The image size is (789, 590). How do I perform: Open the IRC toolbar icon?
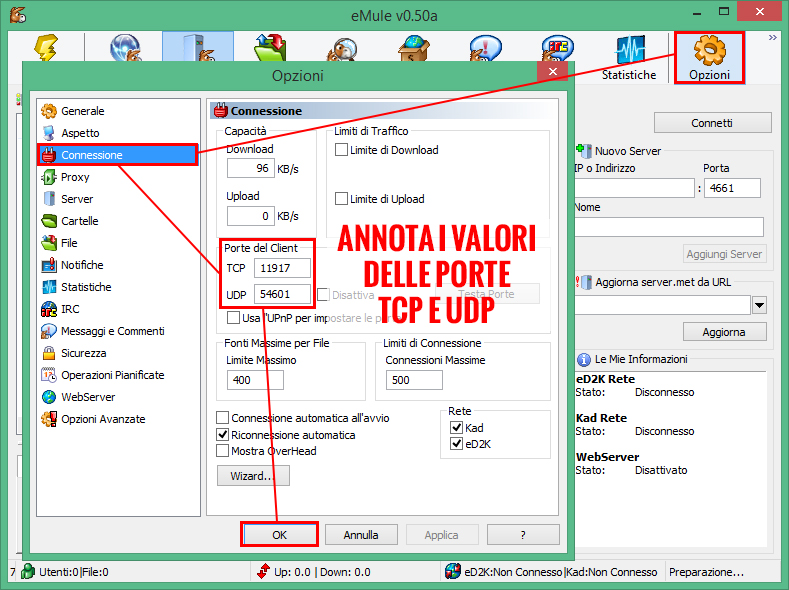click(x=558, y=49)
